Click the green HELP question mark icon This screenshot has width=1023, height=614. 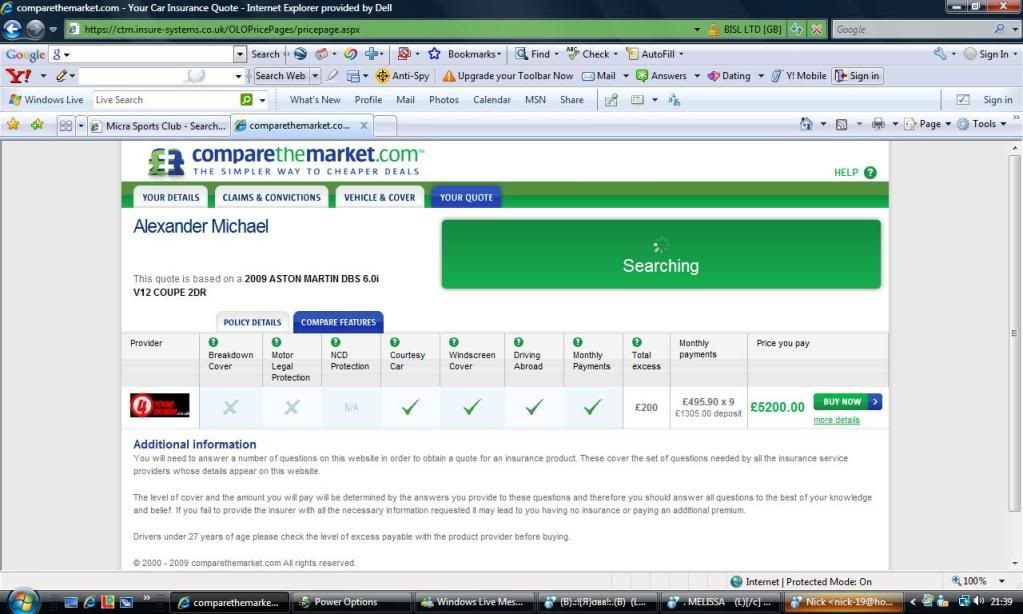point(870,172)
